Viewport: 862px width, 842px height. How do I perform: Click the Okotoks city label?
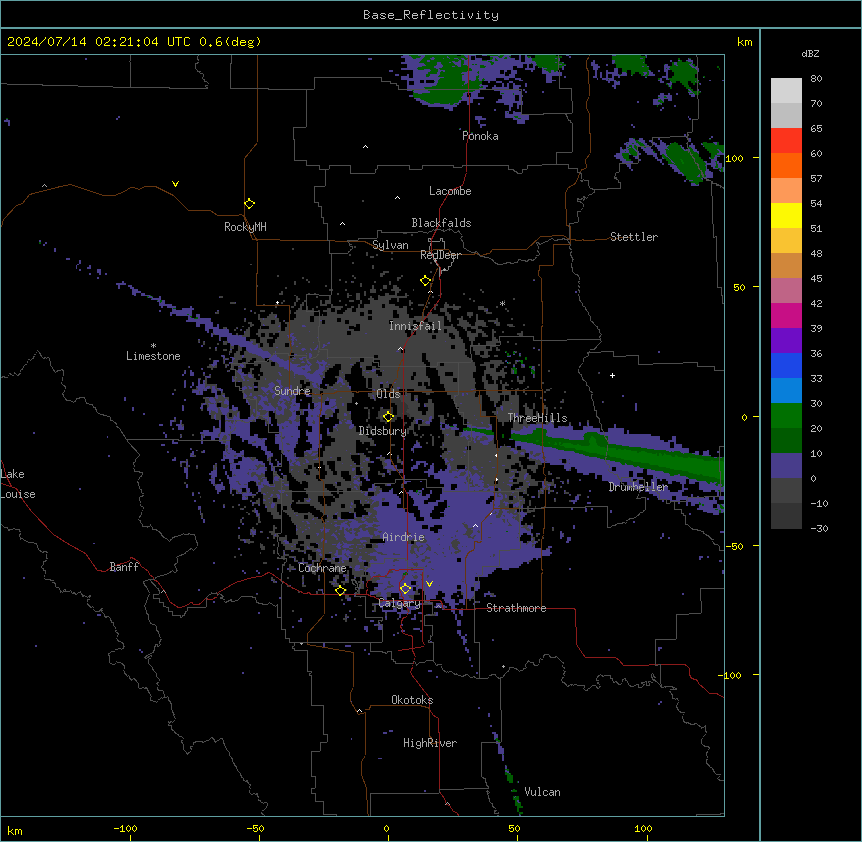(x=412, y=700)
